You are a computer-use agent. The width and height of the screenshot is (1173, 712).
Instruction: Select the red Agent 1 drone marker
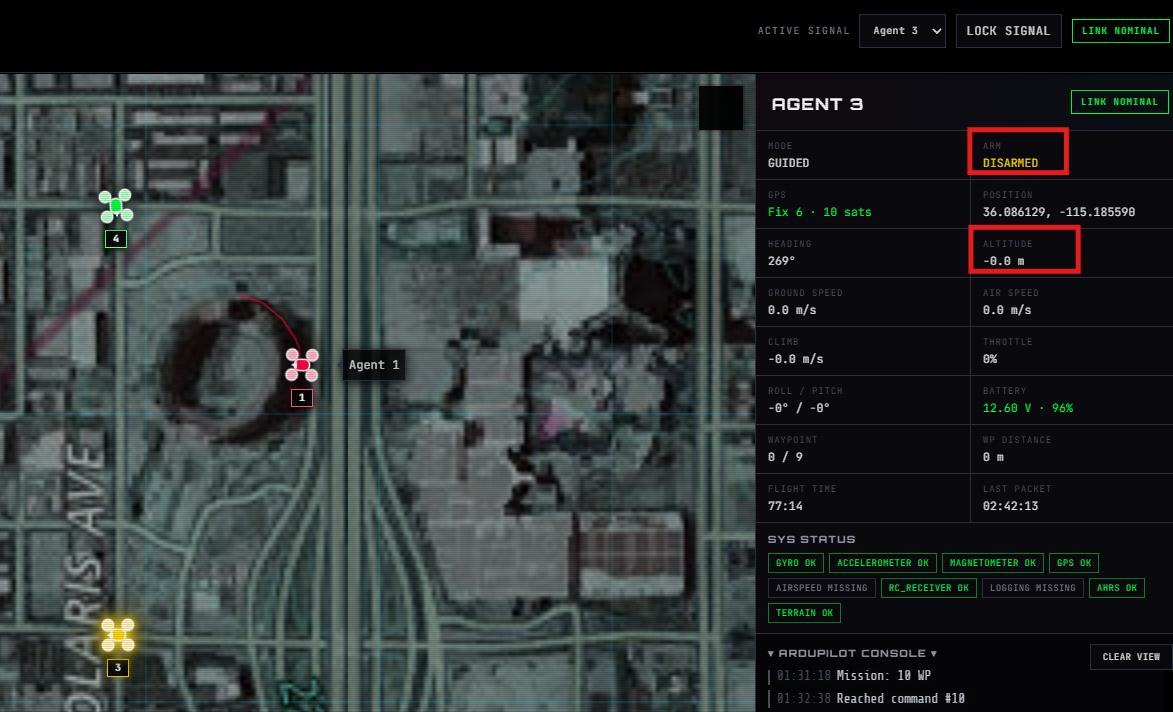coord(302,365)
